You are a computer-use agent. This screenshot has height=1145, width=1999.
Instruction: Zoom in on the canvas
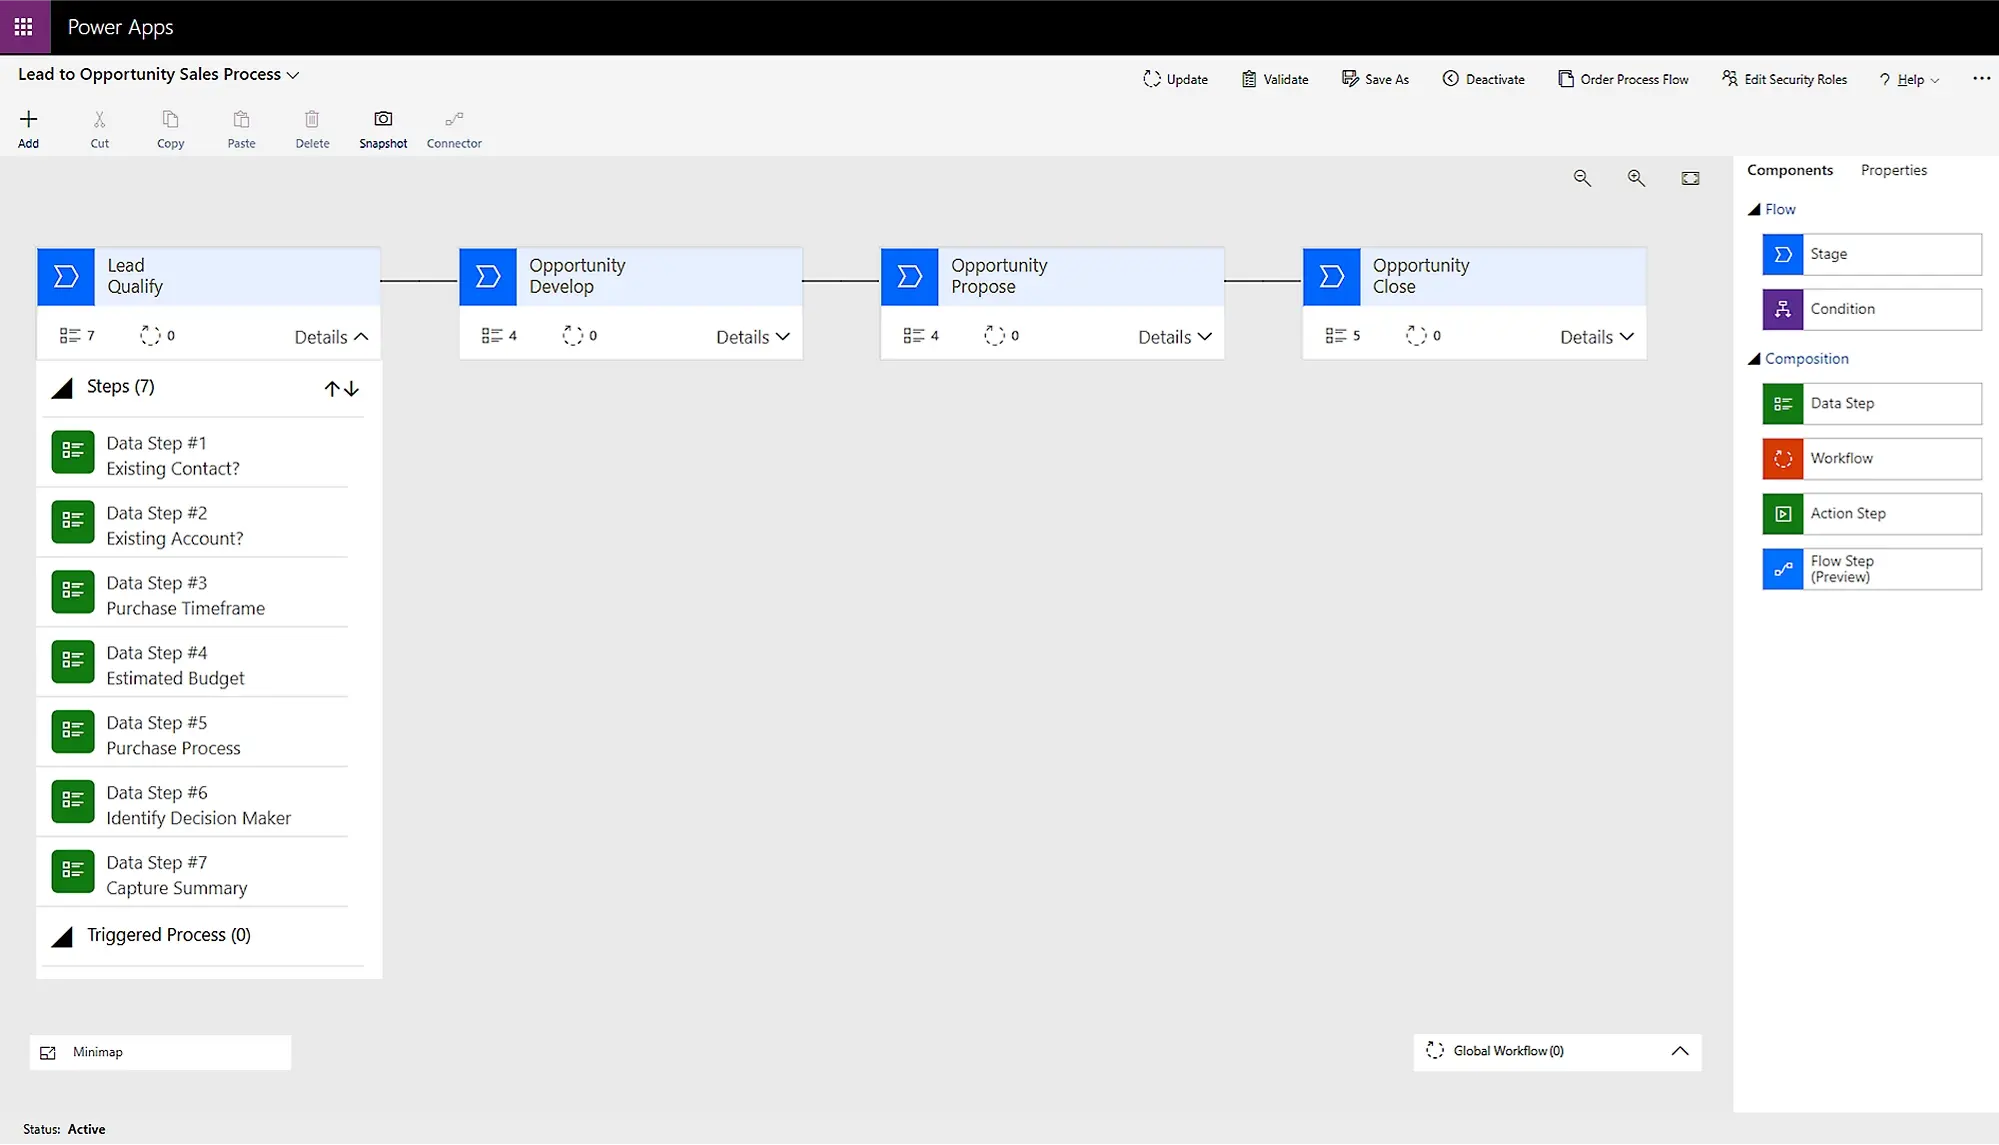pos(1636,178)
